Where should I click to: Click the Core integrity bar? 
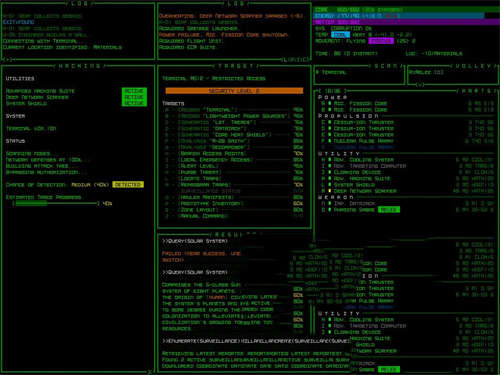(x=406, y=10)
